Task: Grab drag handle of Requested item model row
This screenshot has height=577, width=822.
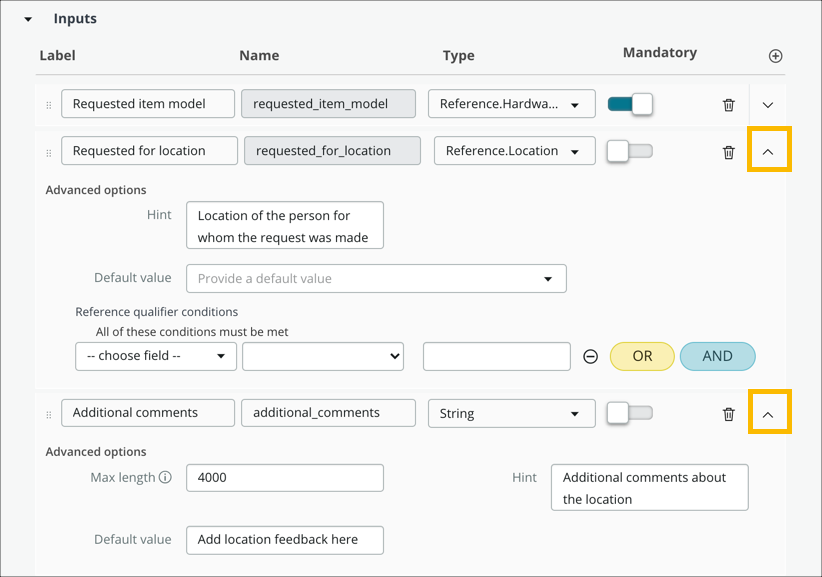Action: click(x=49, y=105)
